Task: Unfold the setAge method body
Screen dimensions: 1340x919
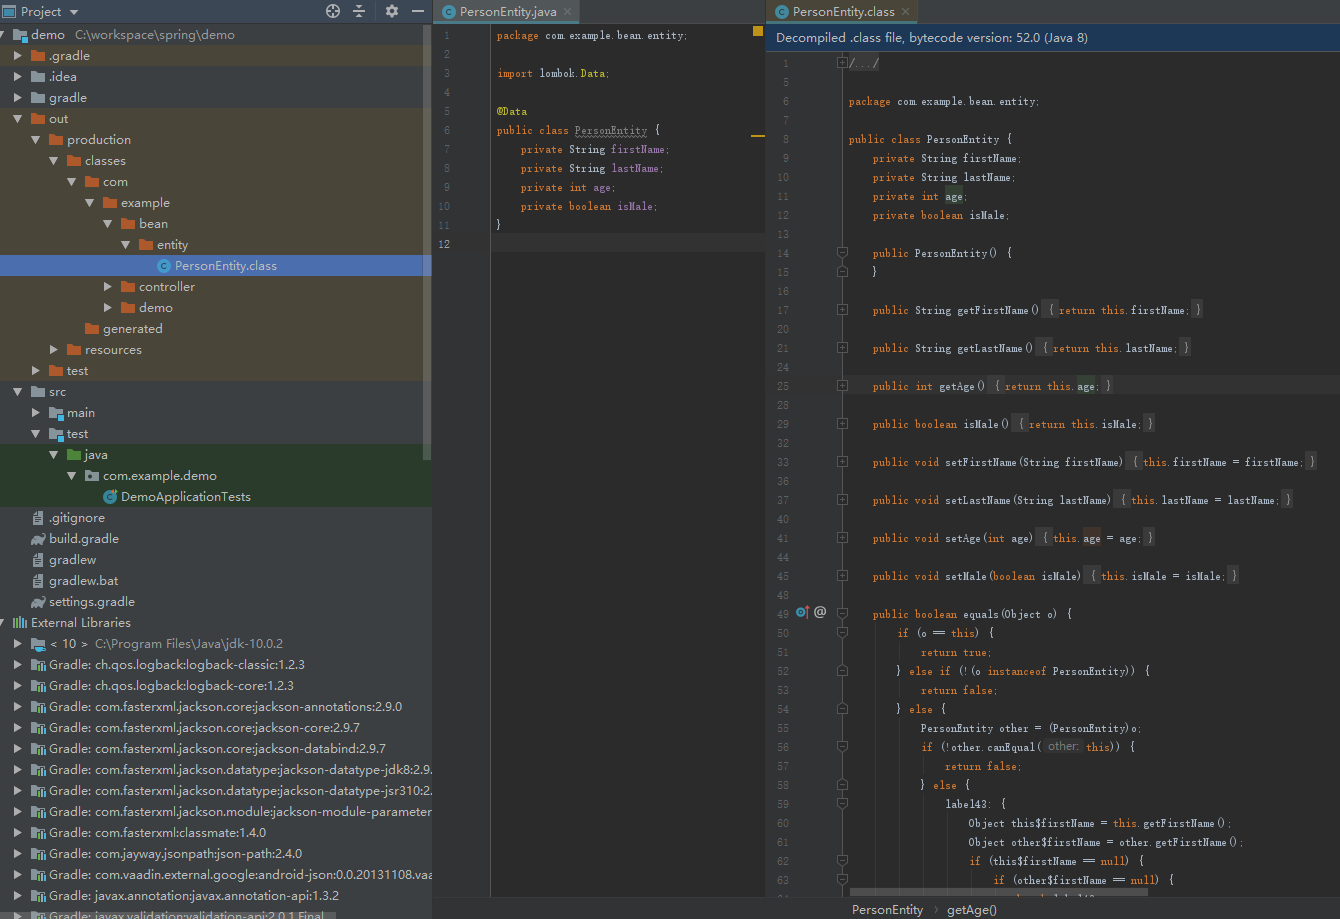Action: pos(843,538)
